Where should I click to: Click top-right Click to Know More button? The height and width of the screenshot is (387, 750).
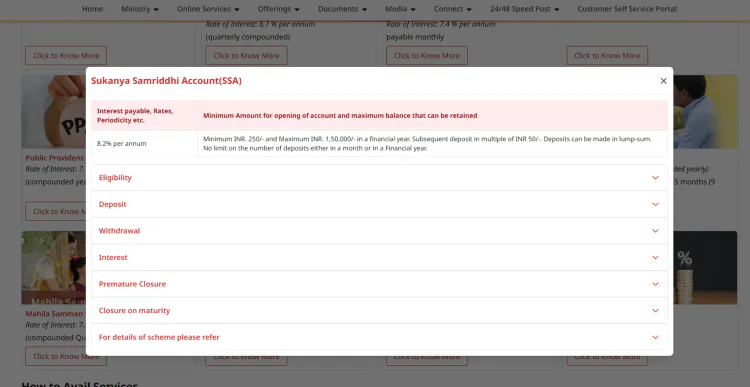click(x=607, y=55)
